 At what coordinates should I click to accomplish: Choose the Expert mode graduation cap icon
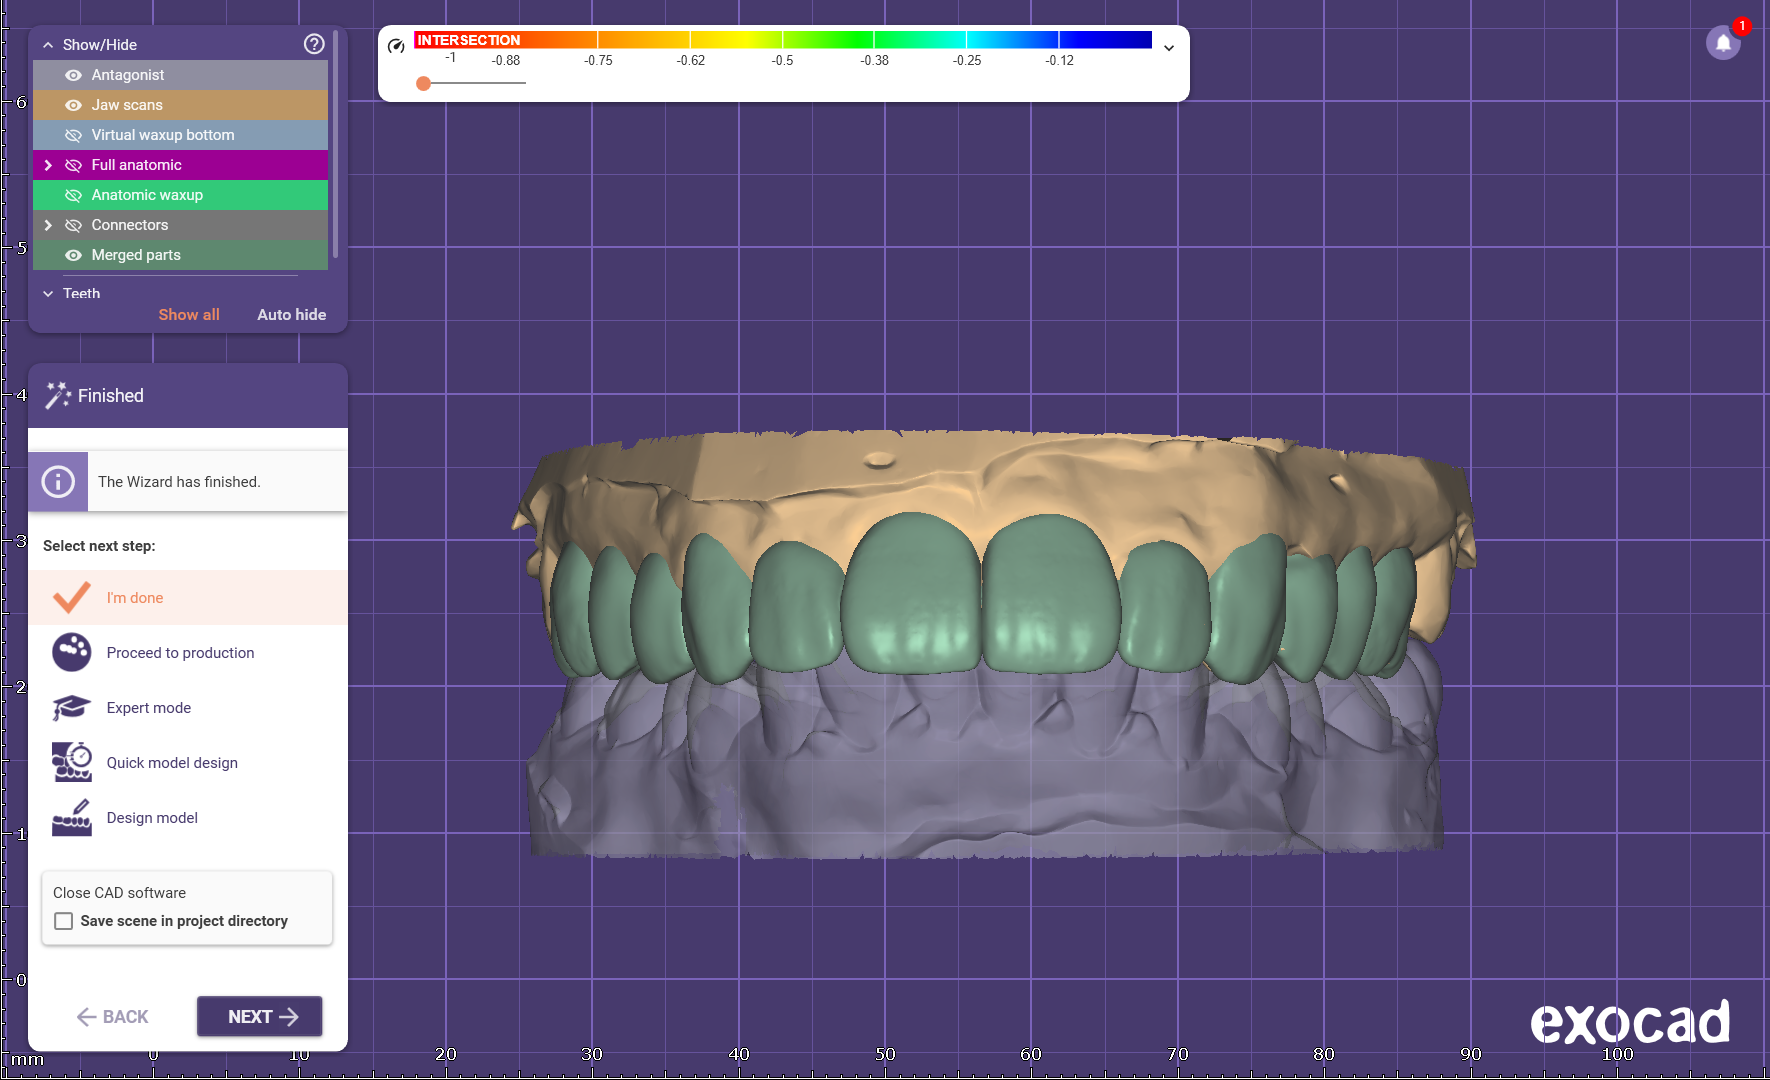pyautogui.click(x=72, y=708)
